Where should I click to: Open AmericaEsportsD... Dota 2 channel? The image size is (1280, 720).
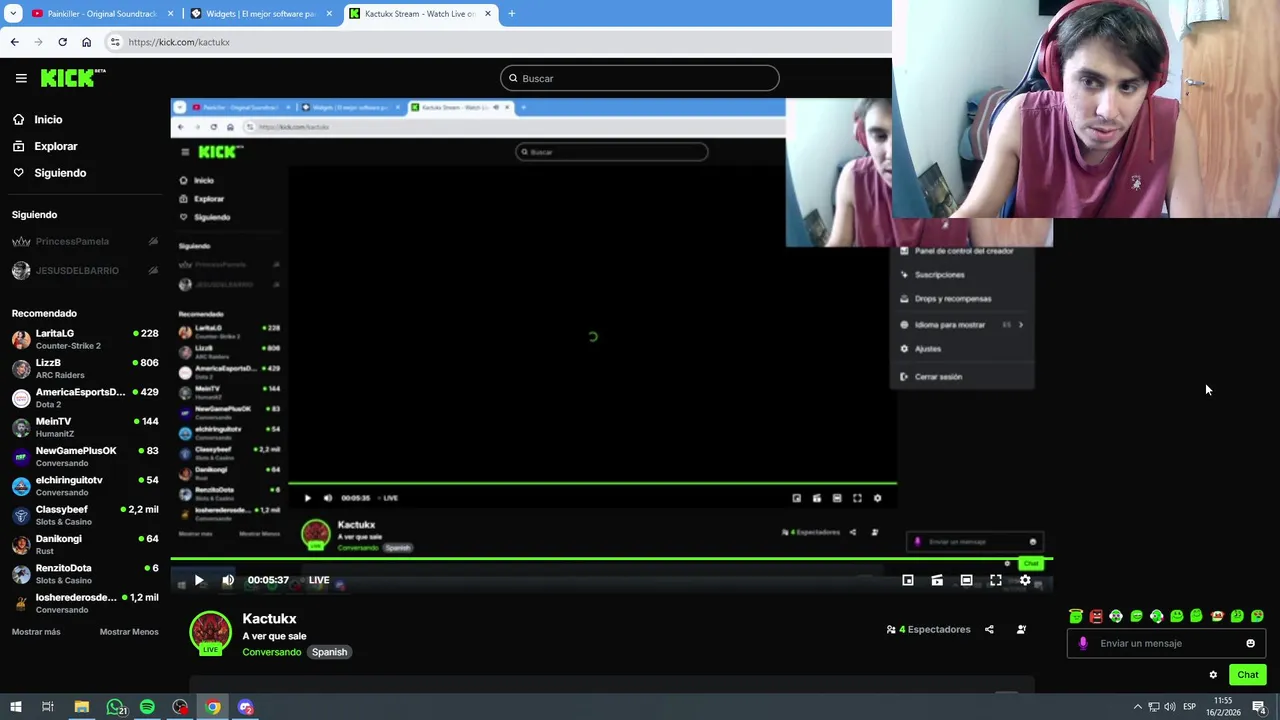(85, 398)
